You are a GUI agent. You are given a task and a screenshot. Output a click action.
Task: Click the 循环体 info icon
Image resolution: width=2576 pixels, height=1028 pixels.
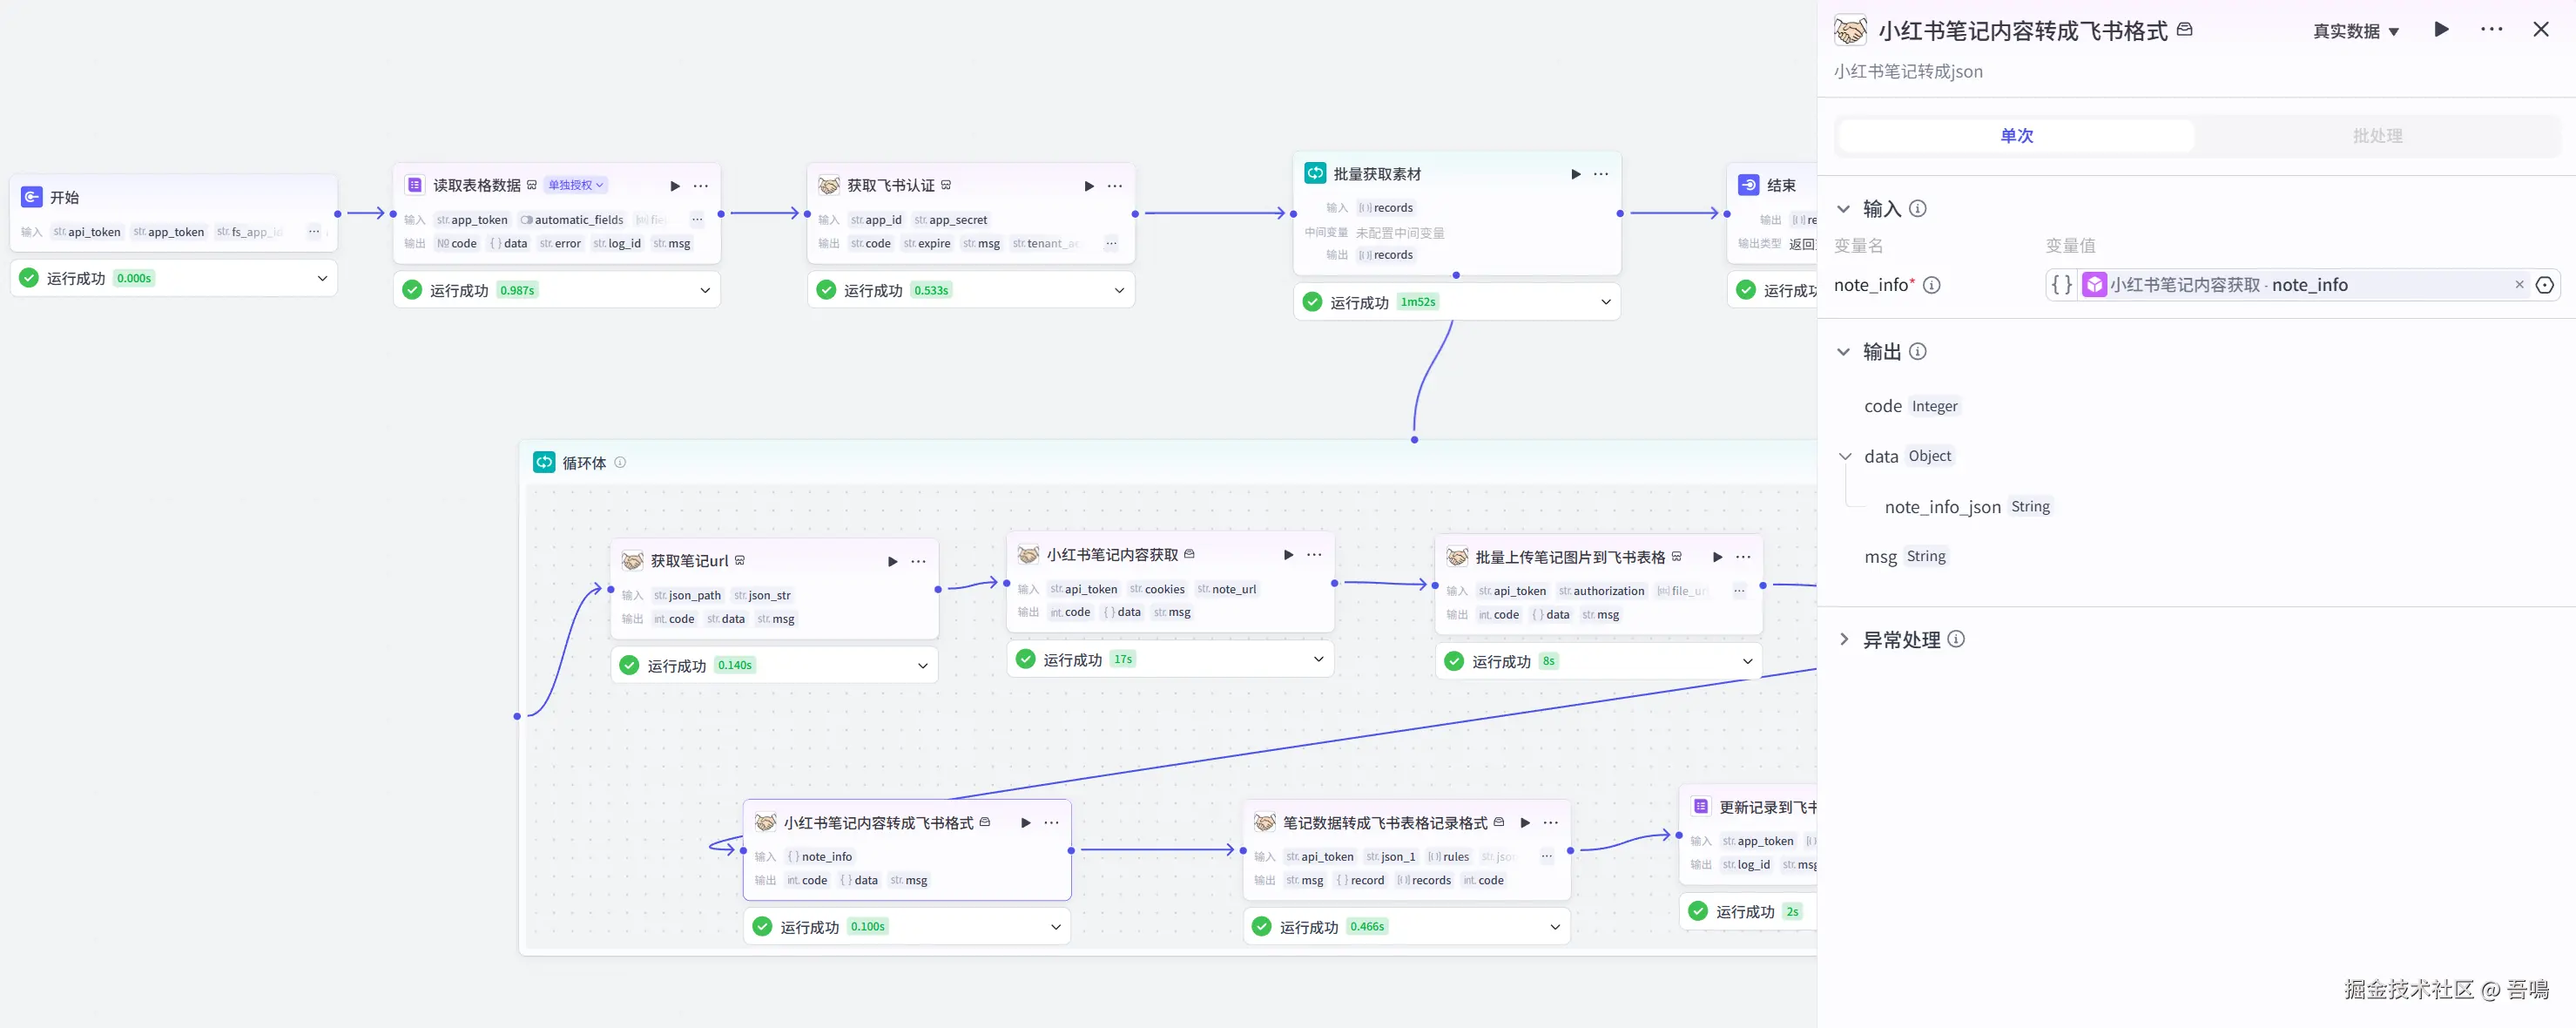coord(620,463)
